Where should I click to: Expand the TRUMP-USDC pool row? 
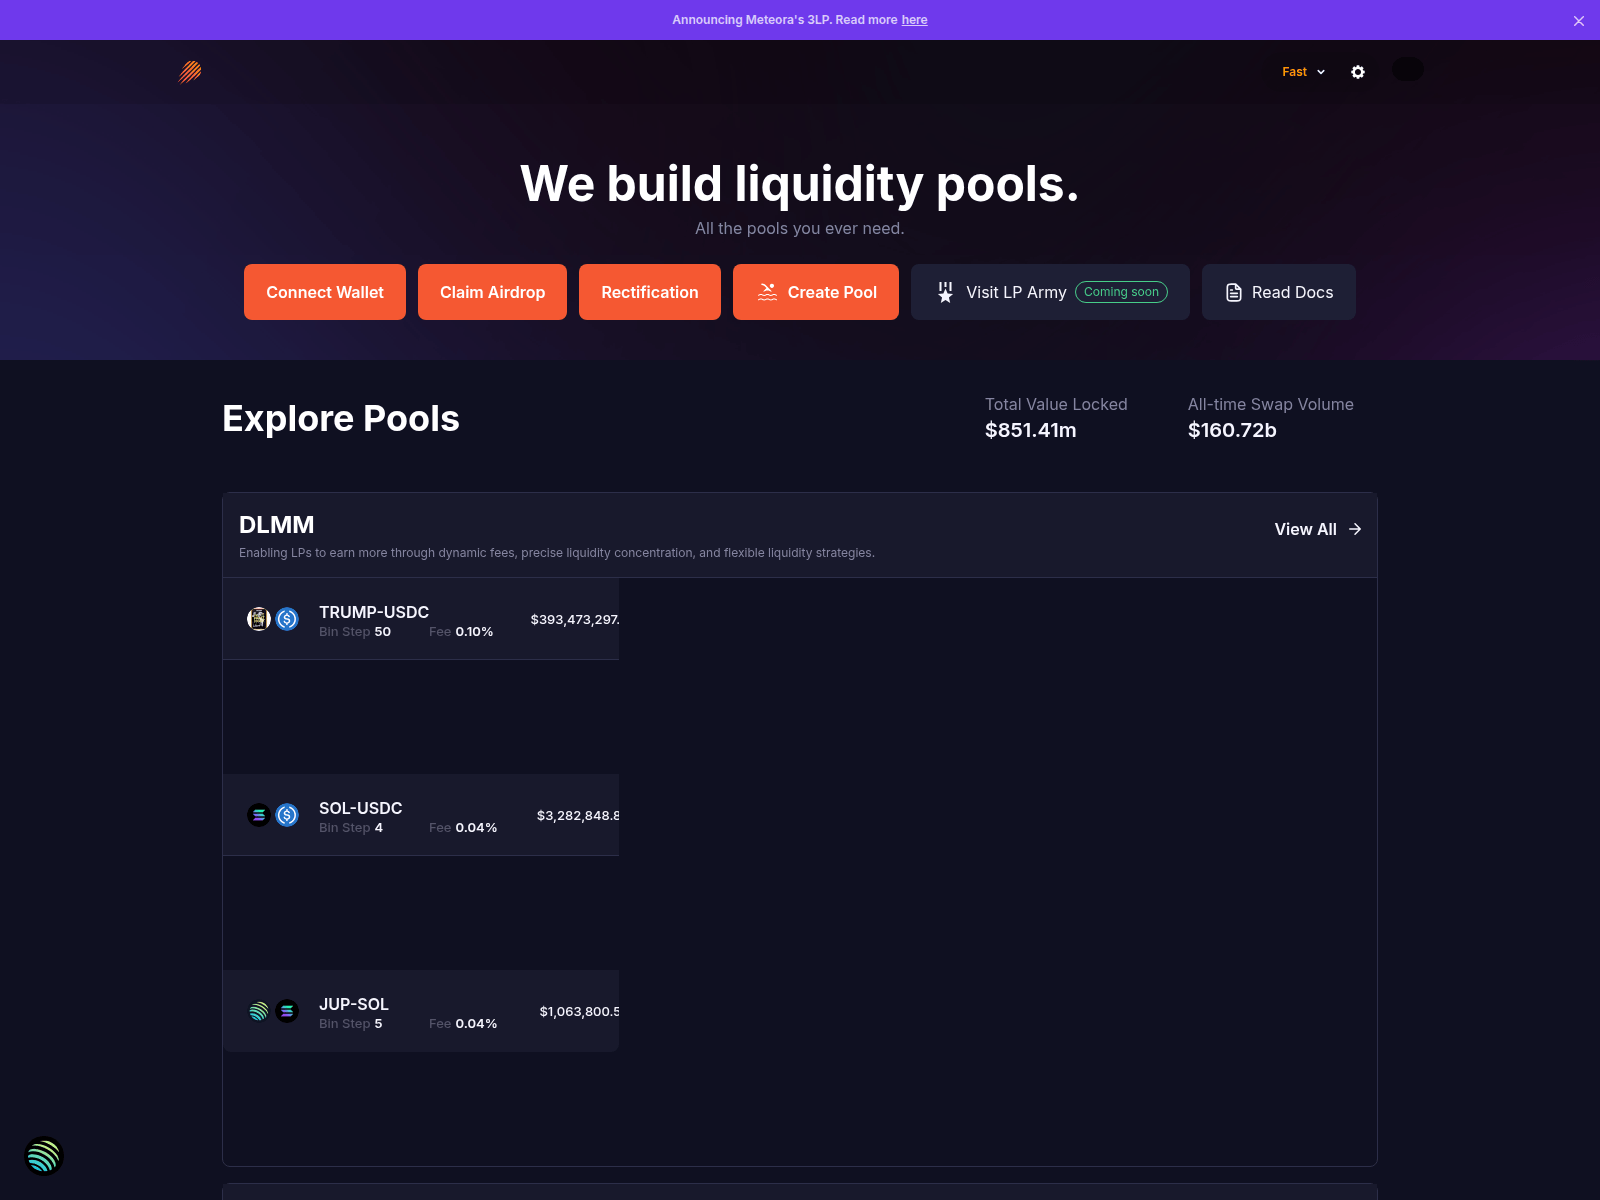[x=420, y=619]
